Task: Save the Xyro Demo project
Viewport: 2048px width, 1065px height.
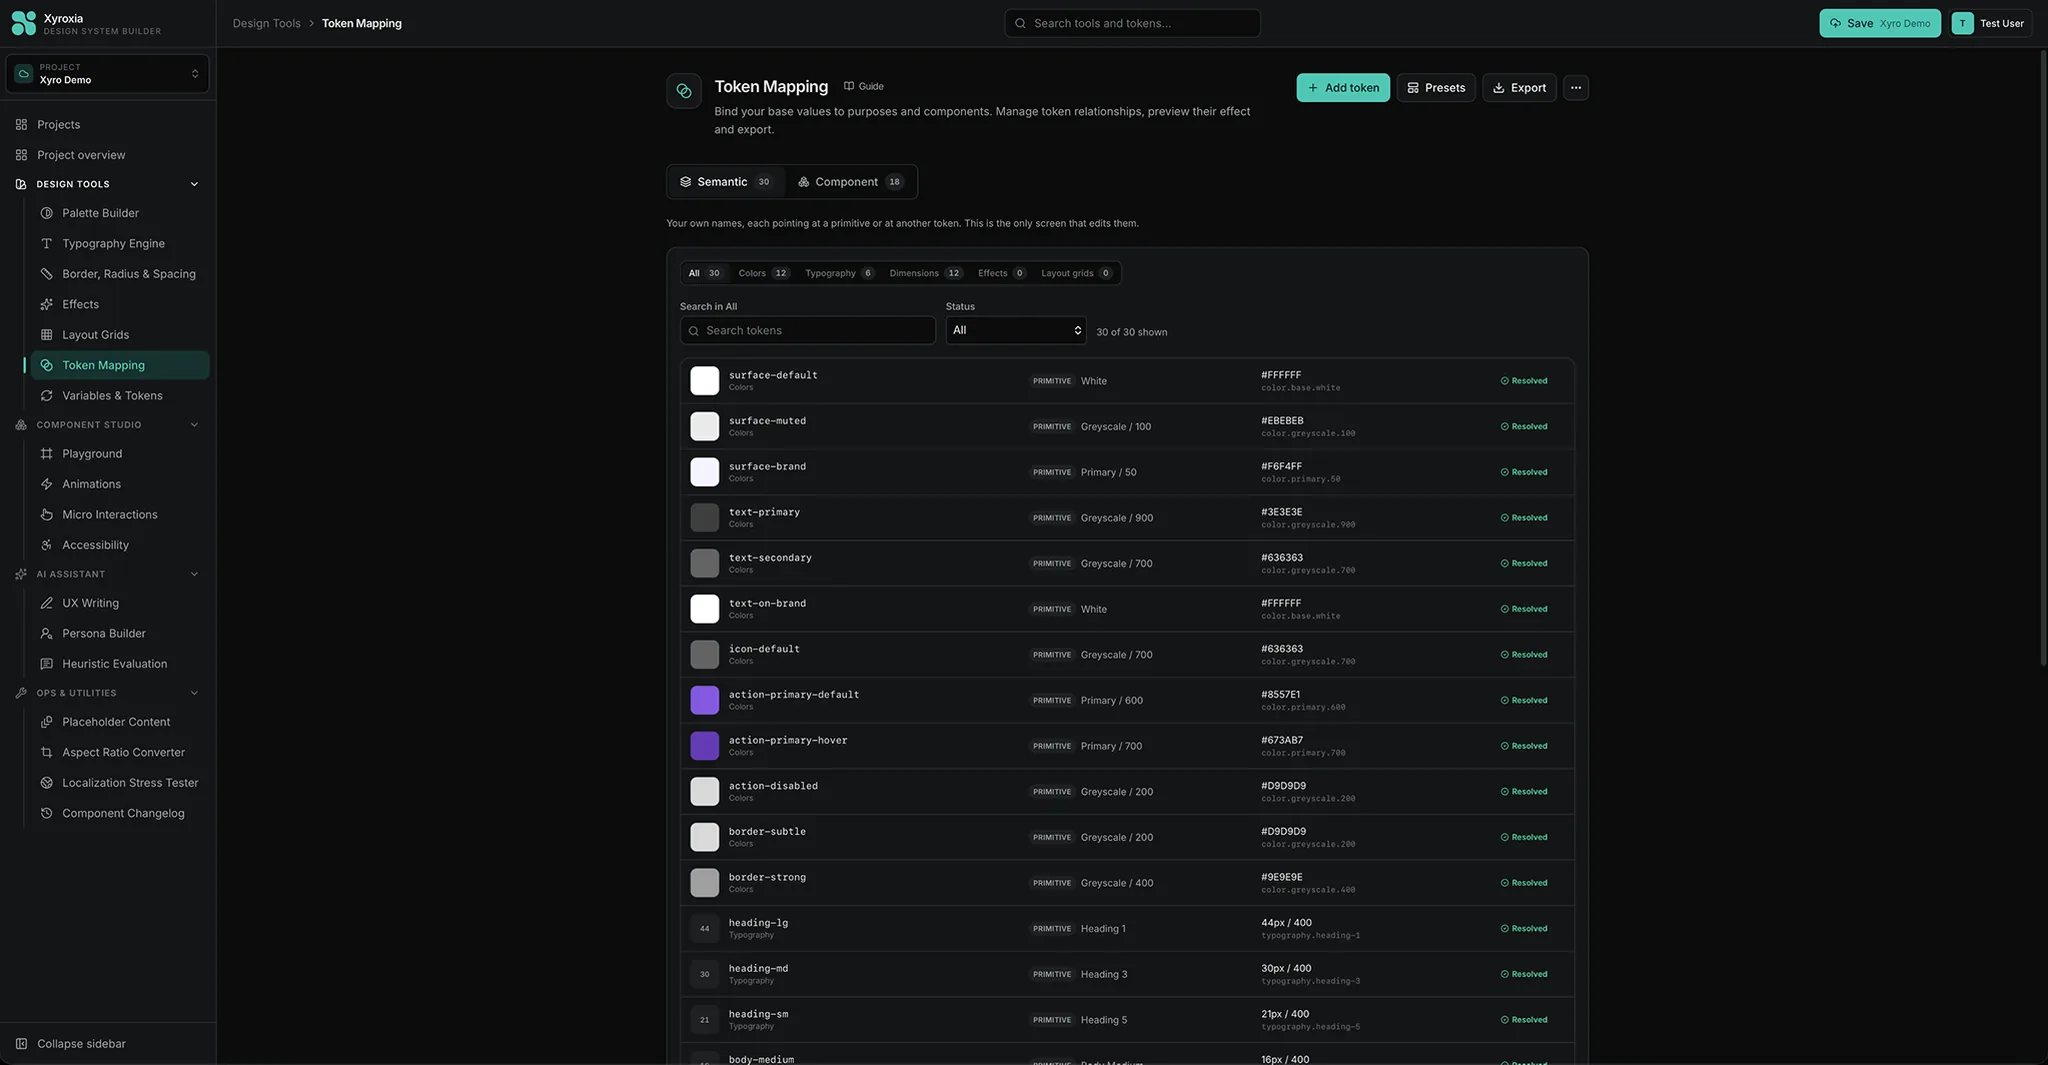Action: (1880, 23)
